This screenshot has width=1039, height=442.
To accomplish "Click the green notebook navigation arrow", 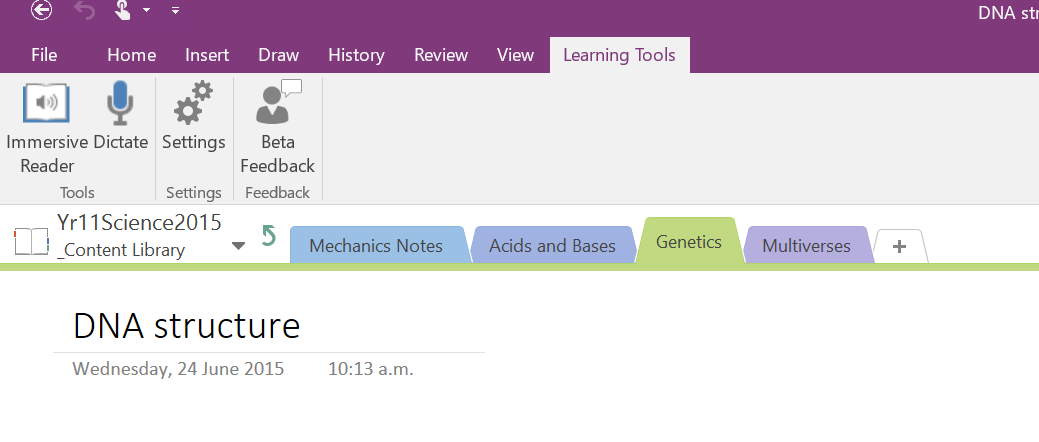I will click(268, 236).
